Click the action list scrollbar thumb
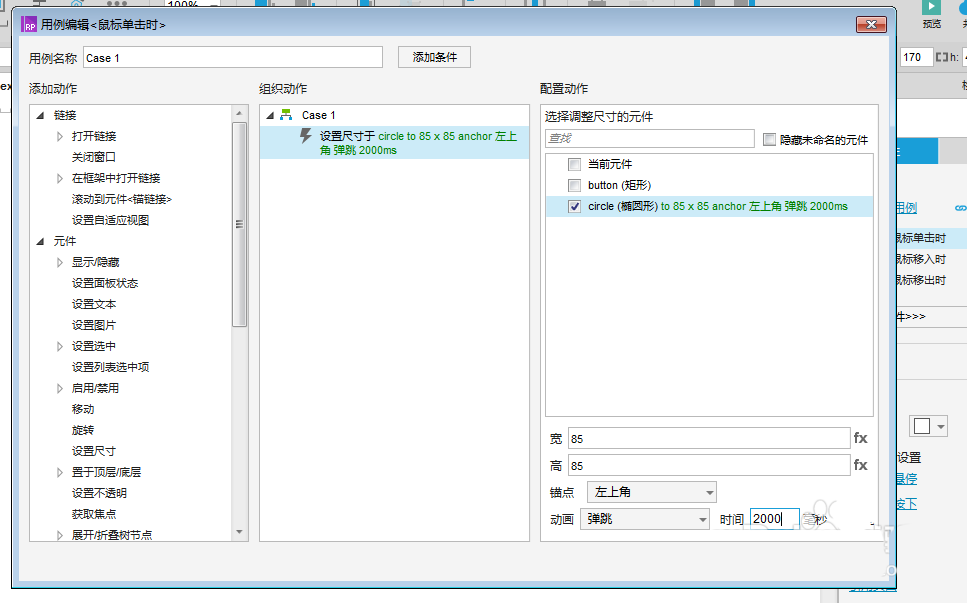 click(239, 224)
